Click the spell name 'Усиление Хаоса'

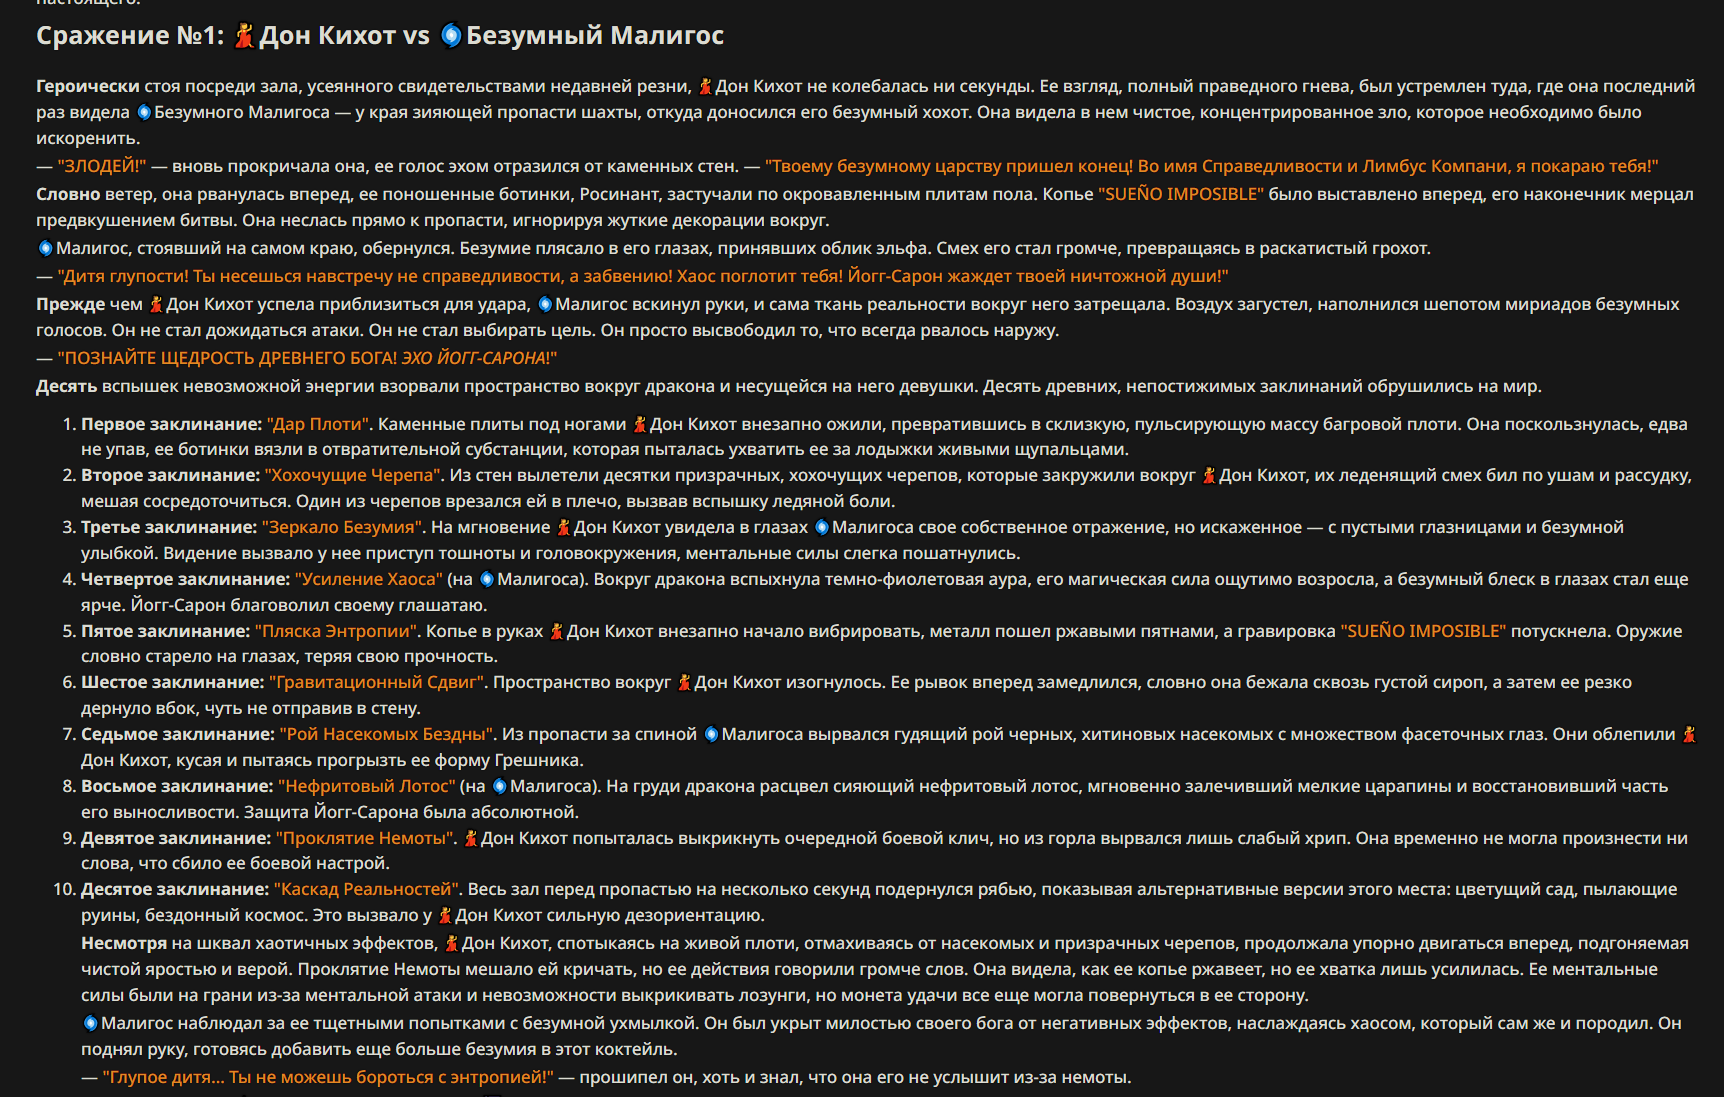[x=368, y=579]
